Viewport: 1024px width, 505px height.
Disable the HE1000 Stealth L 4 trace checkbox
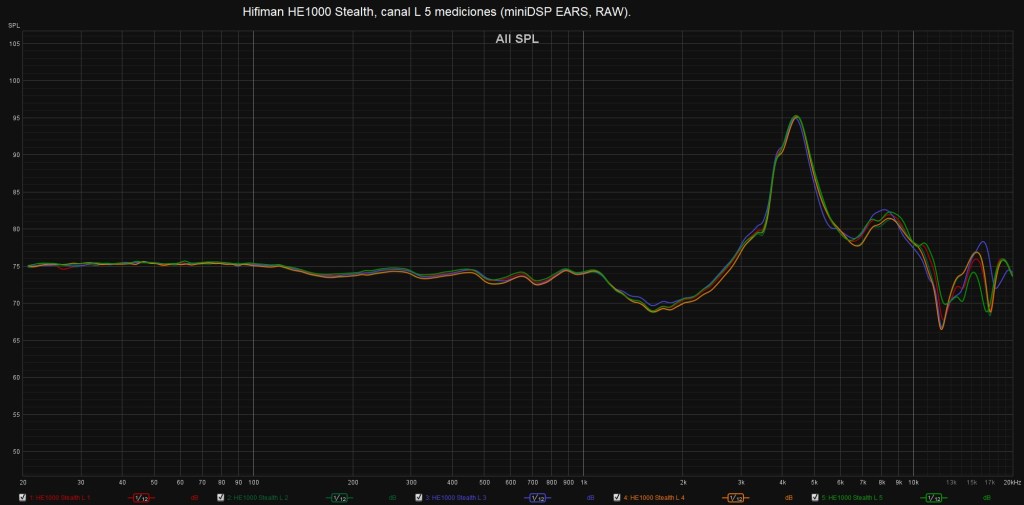(617, 497)
